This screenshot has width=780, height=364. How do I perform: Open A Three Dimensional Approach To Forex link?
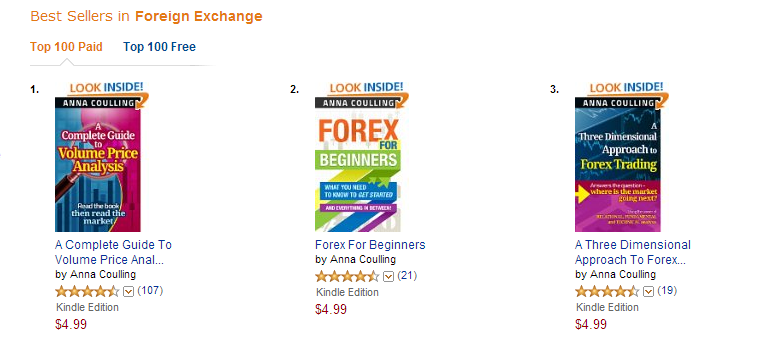(633, 252)
